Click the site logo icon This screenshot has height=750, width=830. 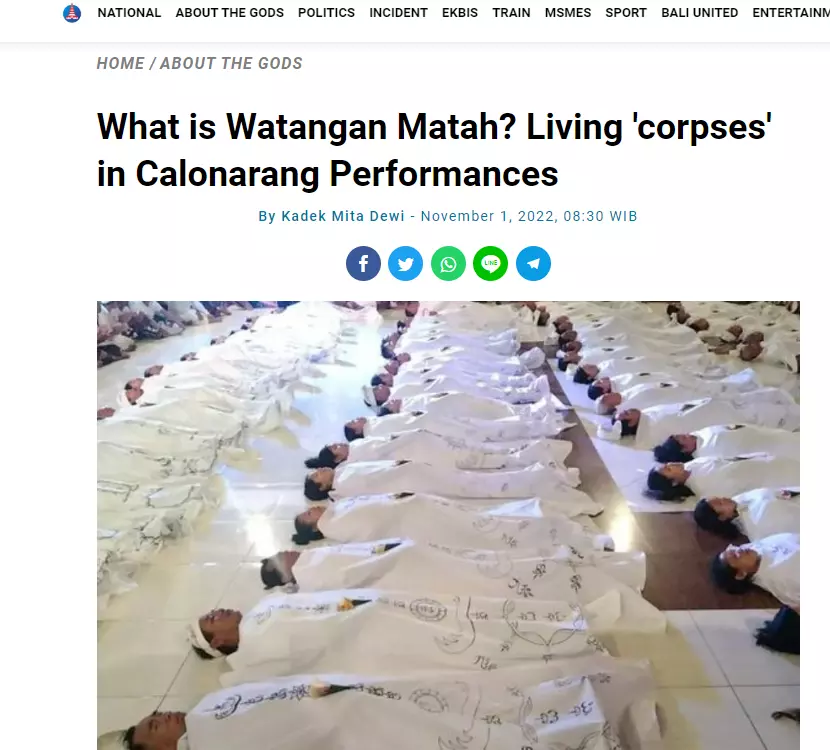72,13
